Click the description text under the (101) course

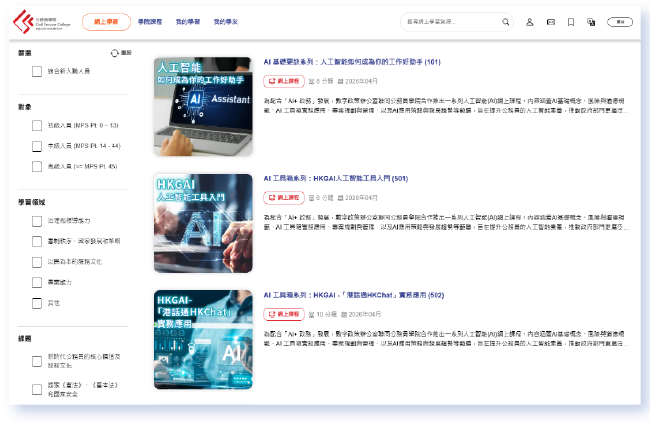click(446, 106)
